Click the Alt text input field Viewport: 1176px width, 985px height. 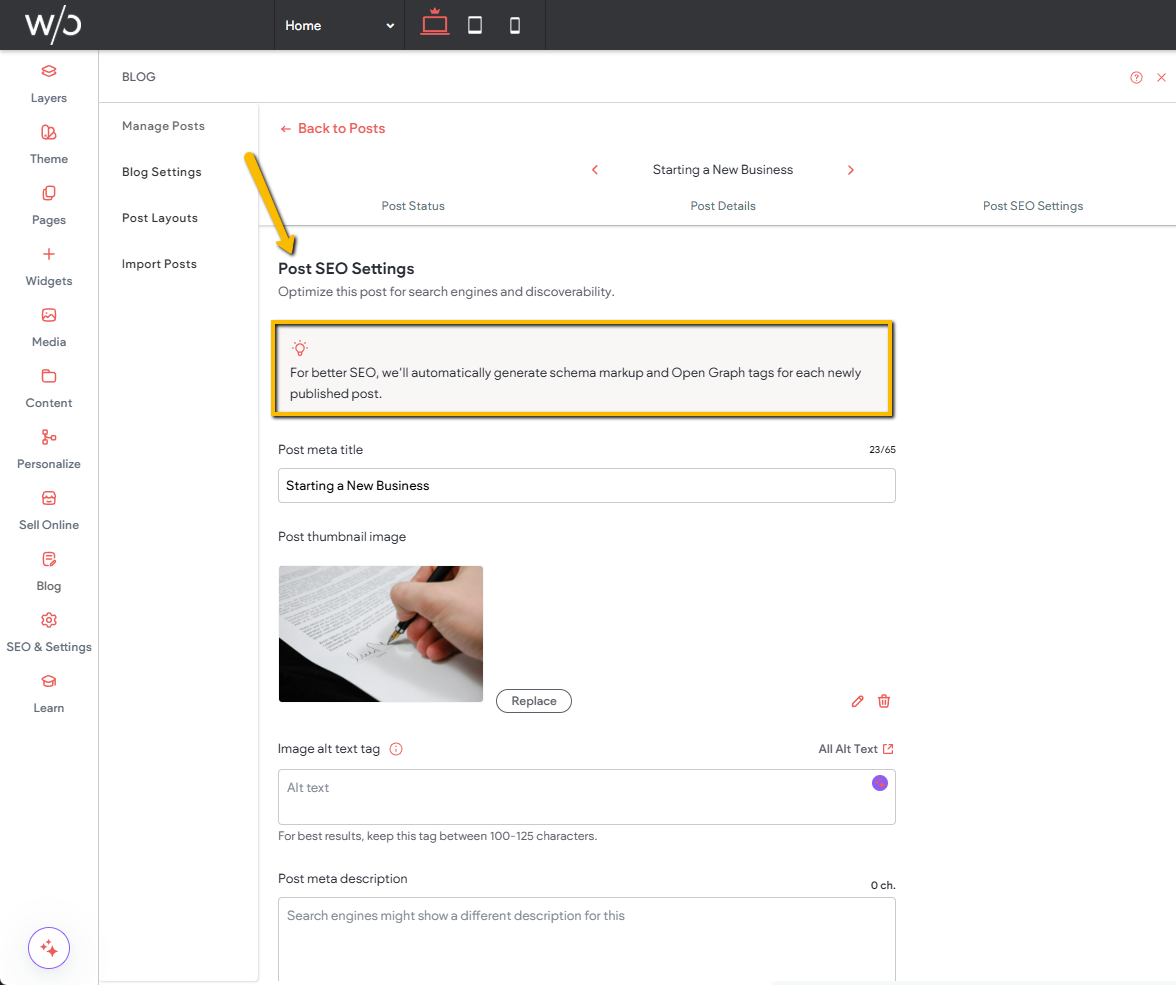(x=586, y=797)
